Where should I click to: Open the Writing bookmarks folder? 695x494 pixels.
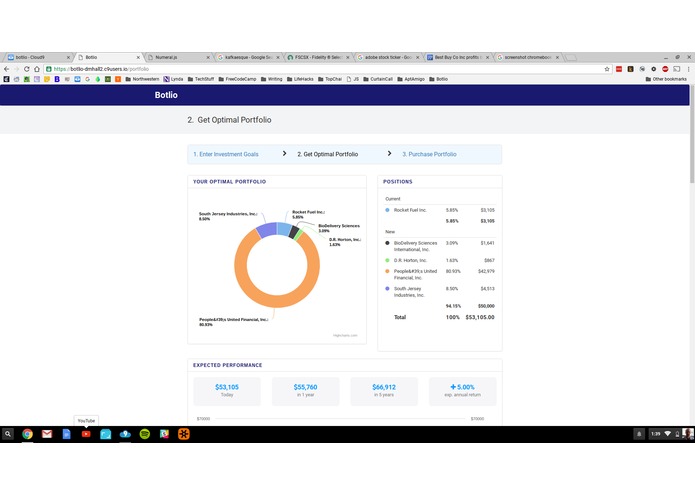[x=272, y=79]
